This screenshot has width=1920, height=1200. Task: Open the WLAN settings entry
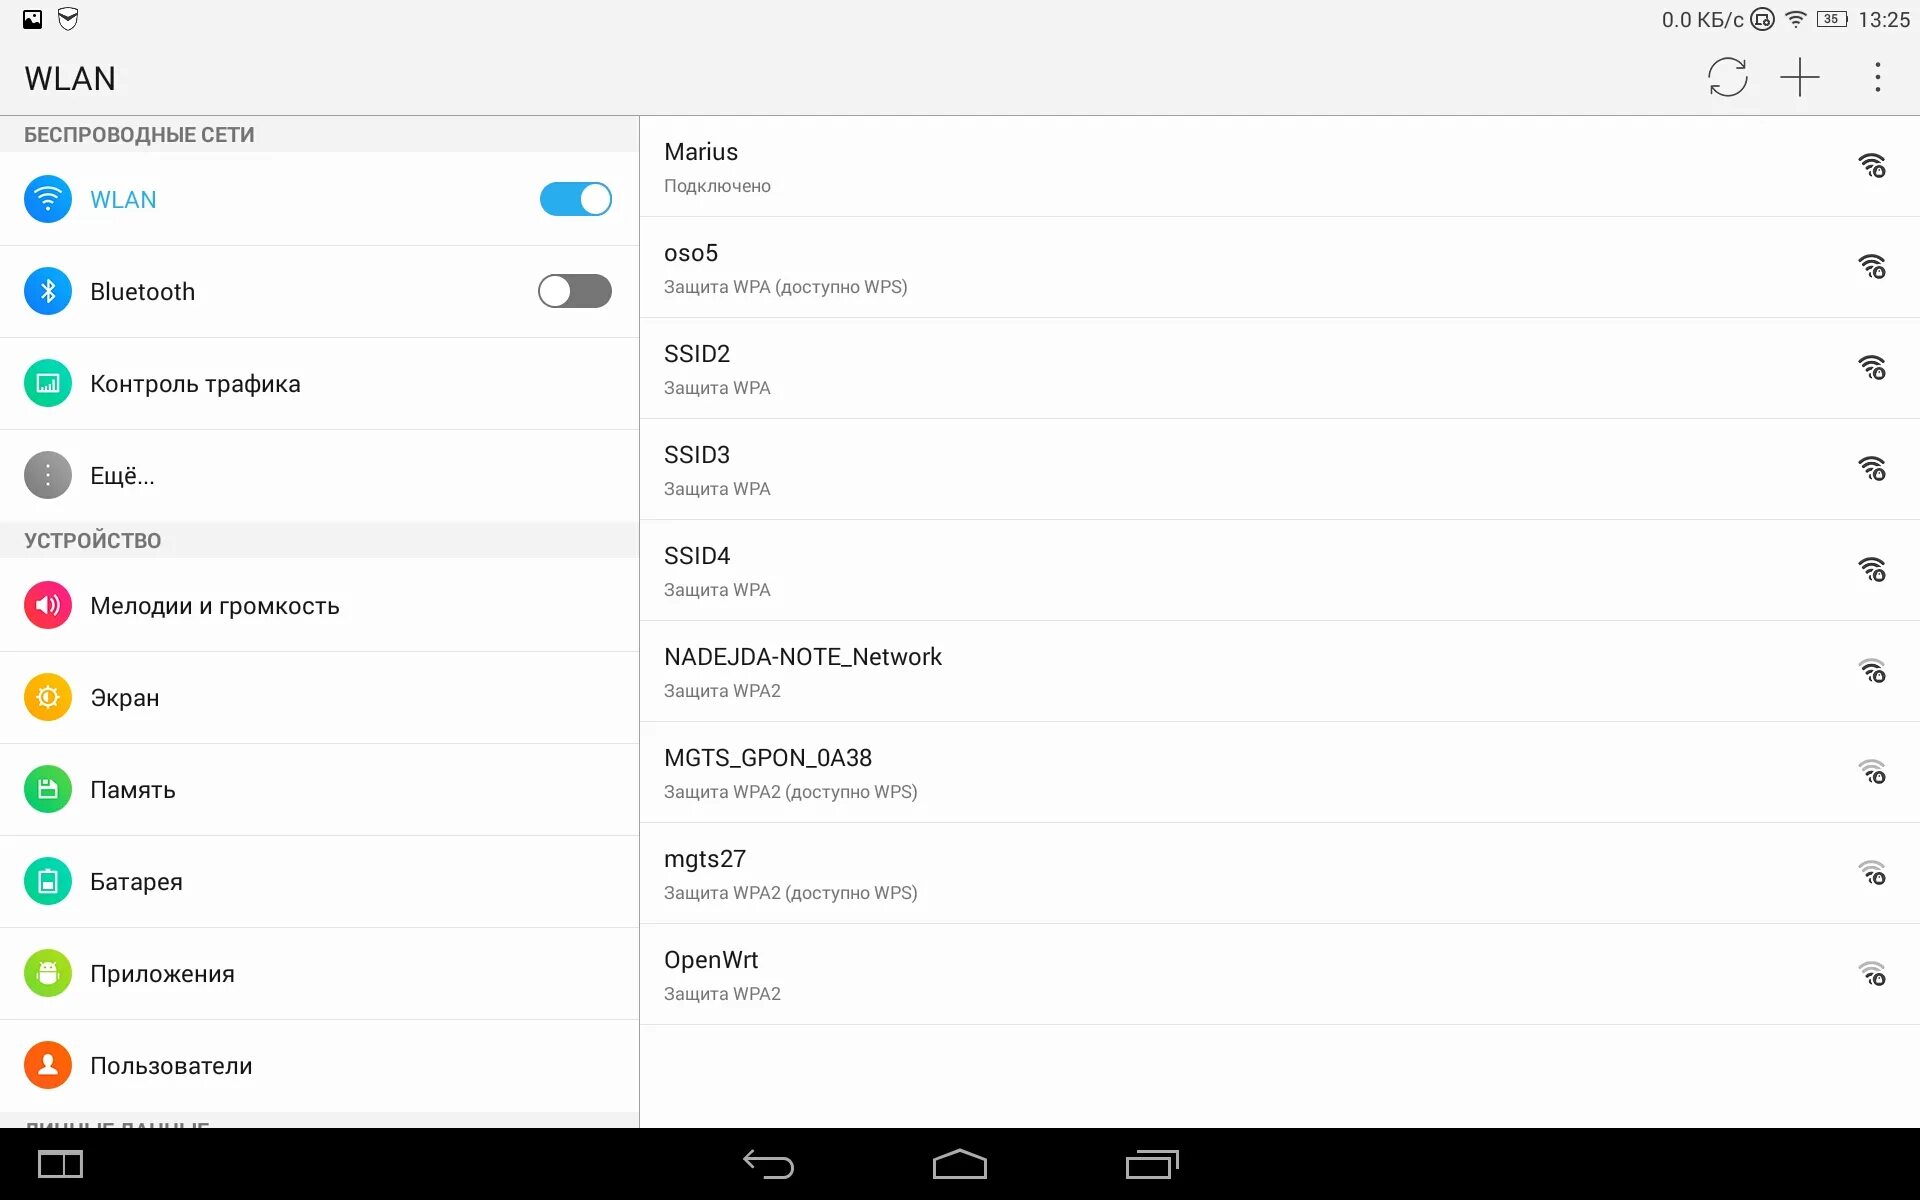[319, 199]
